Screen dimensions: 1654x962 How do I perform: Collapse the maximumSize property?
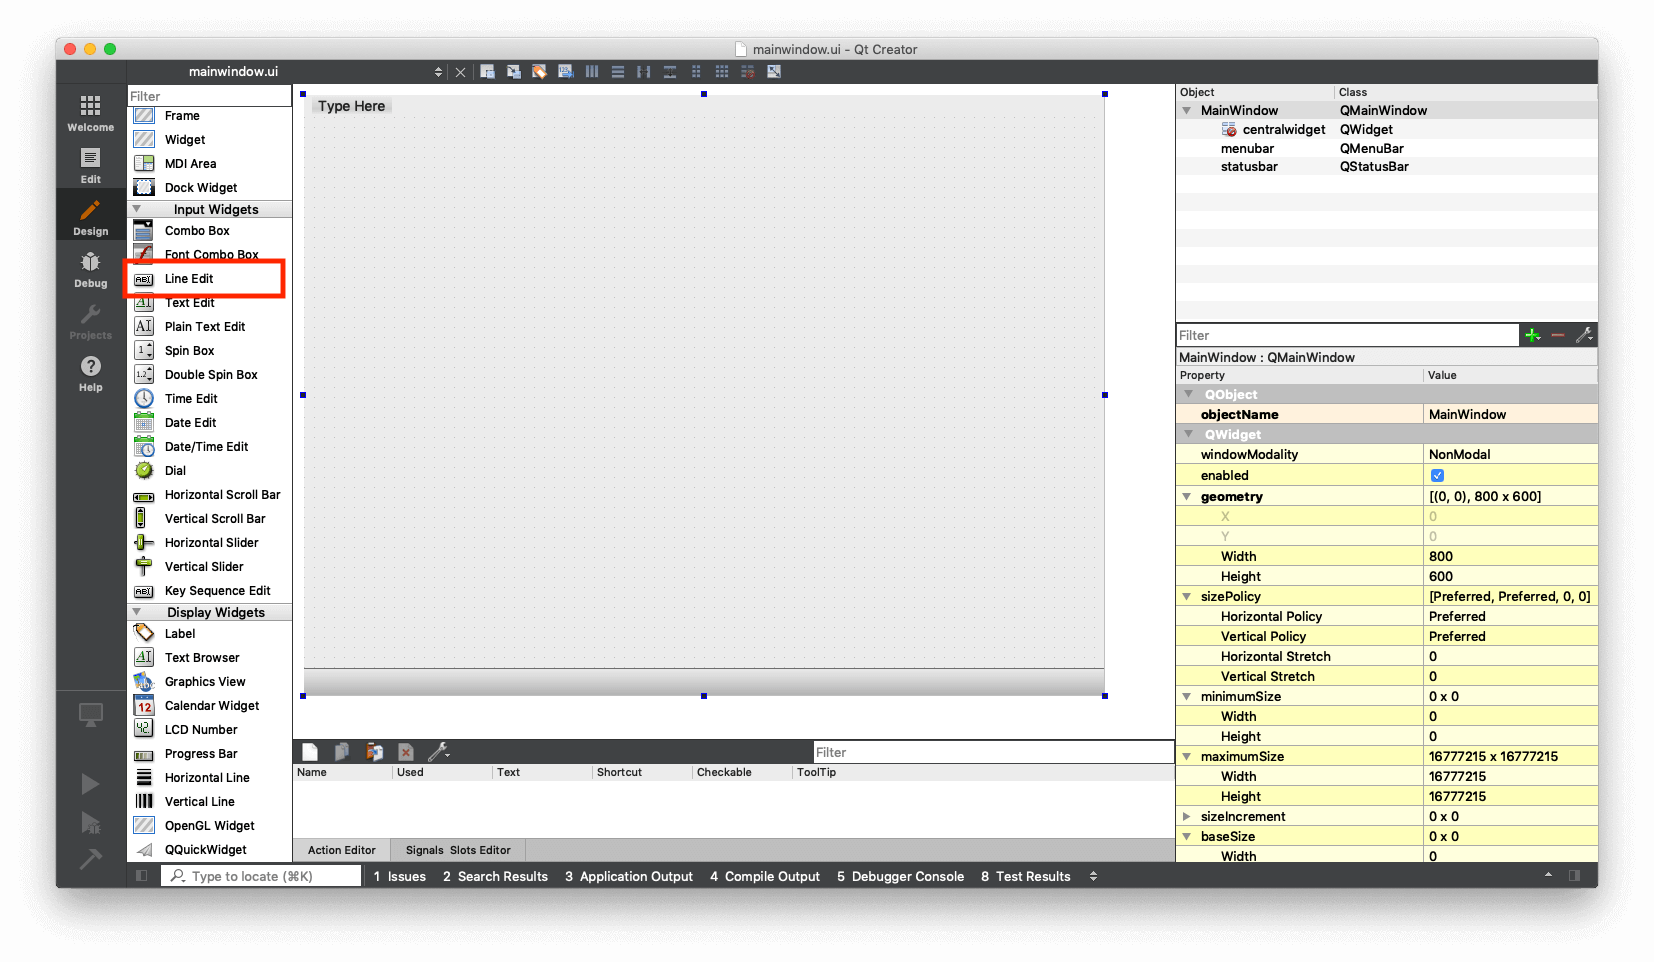(1187, 756)
